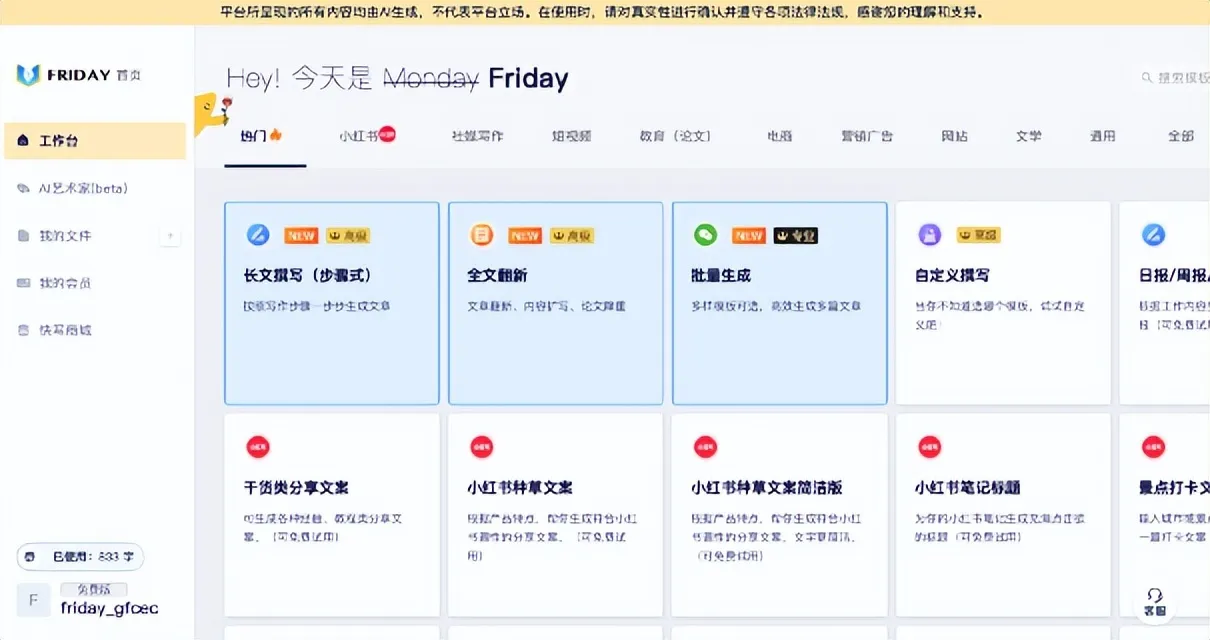This screenshot has width=1210, height=640.
Task: Click the F user avatar
Action: [x=33, y=600]
